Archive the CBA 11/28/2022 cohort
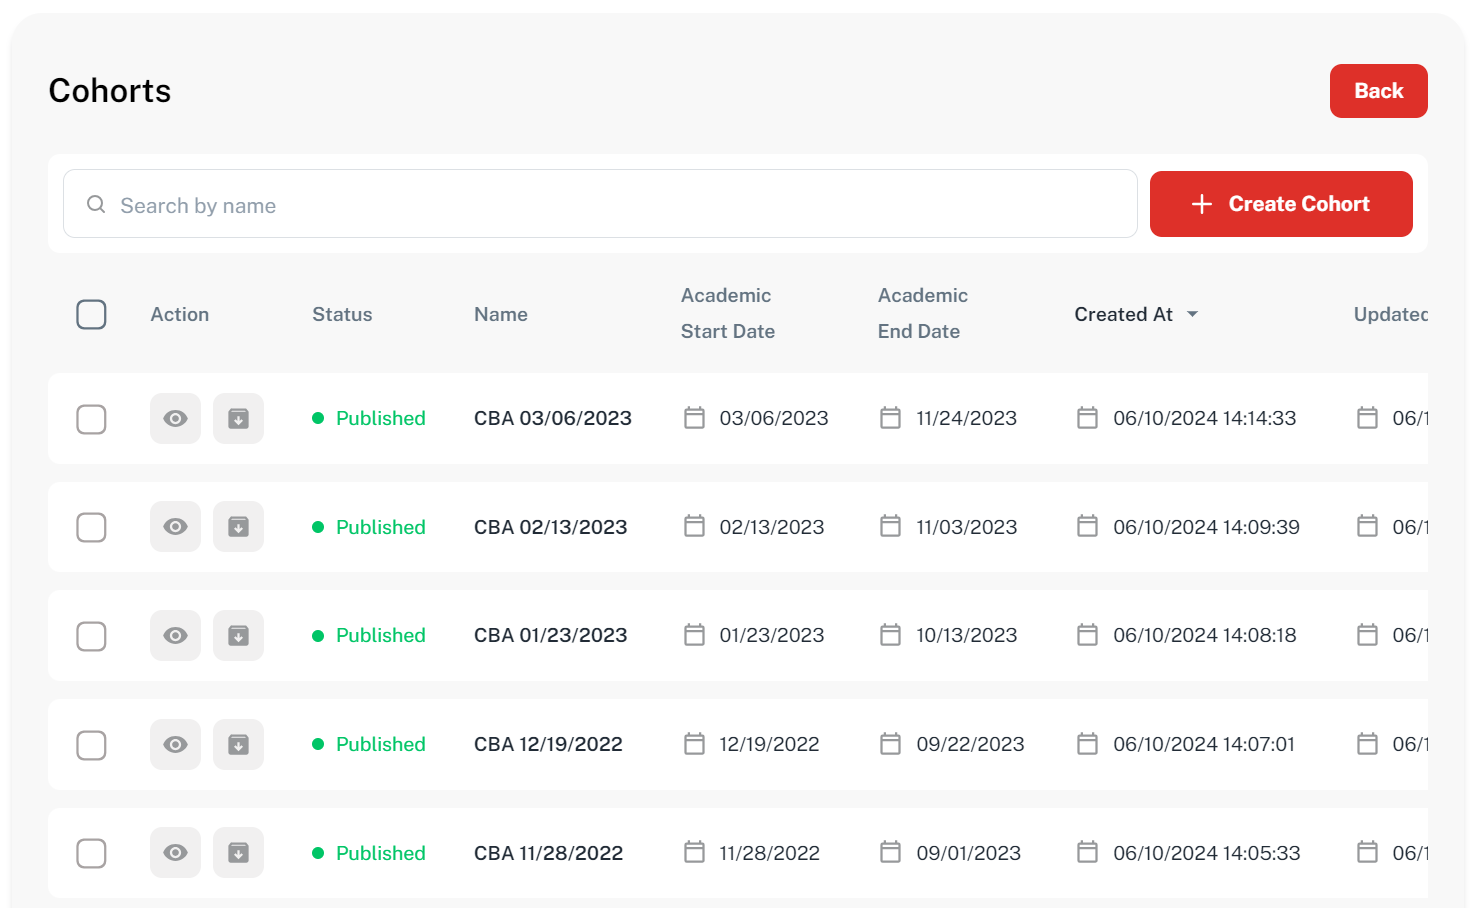Screen dimensions: 1472x908 (238, 853)
